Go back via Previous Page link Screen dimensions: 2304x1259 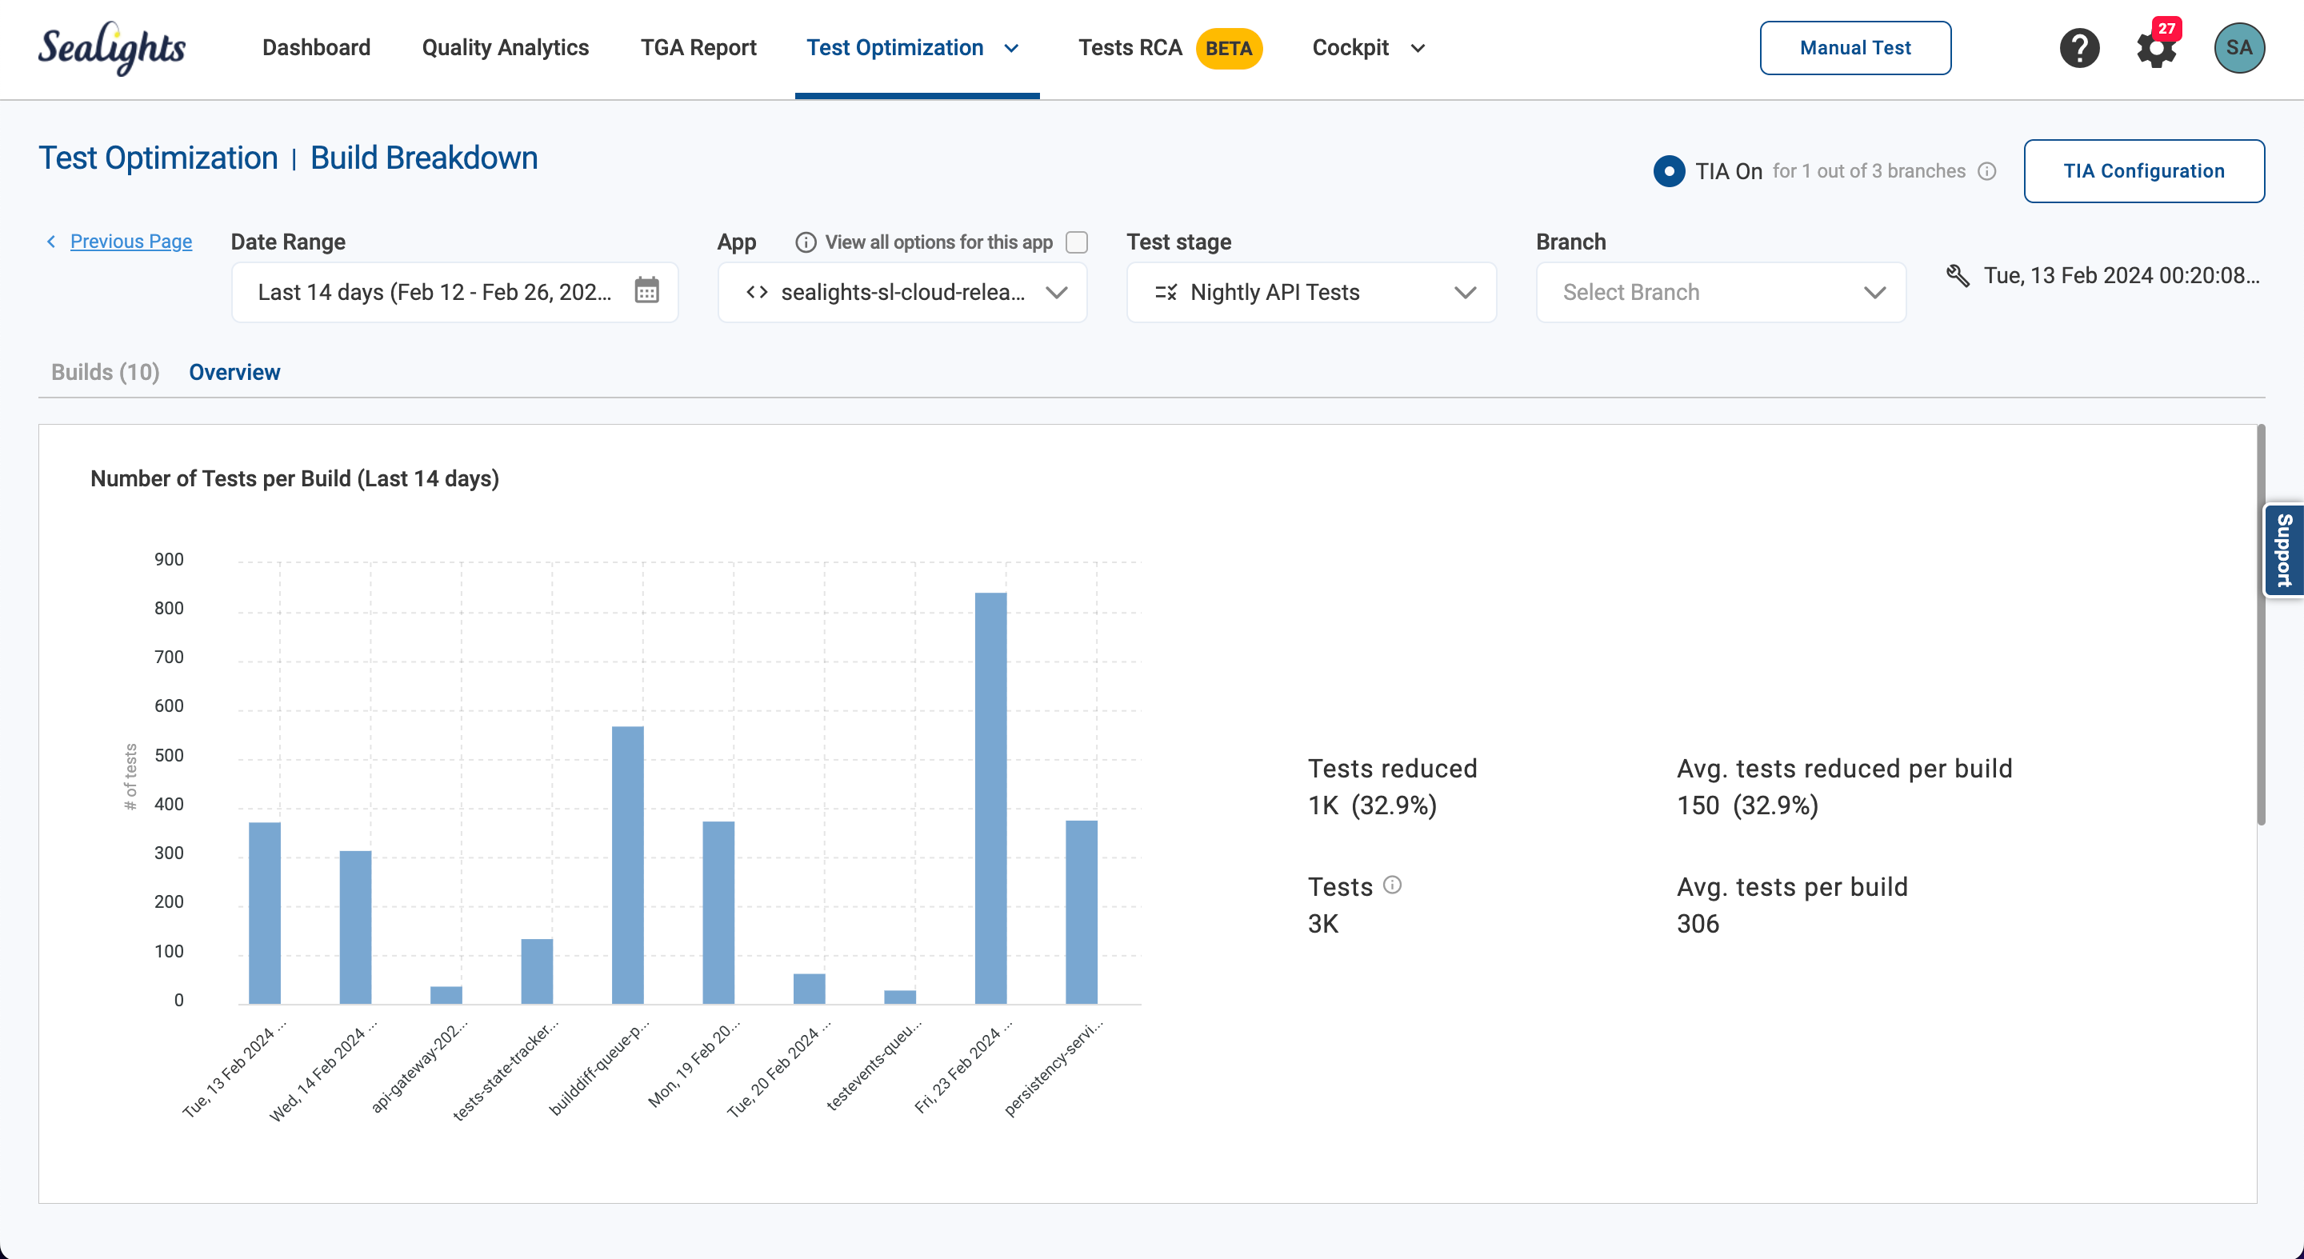tap(130, 241)
